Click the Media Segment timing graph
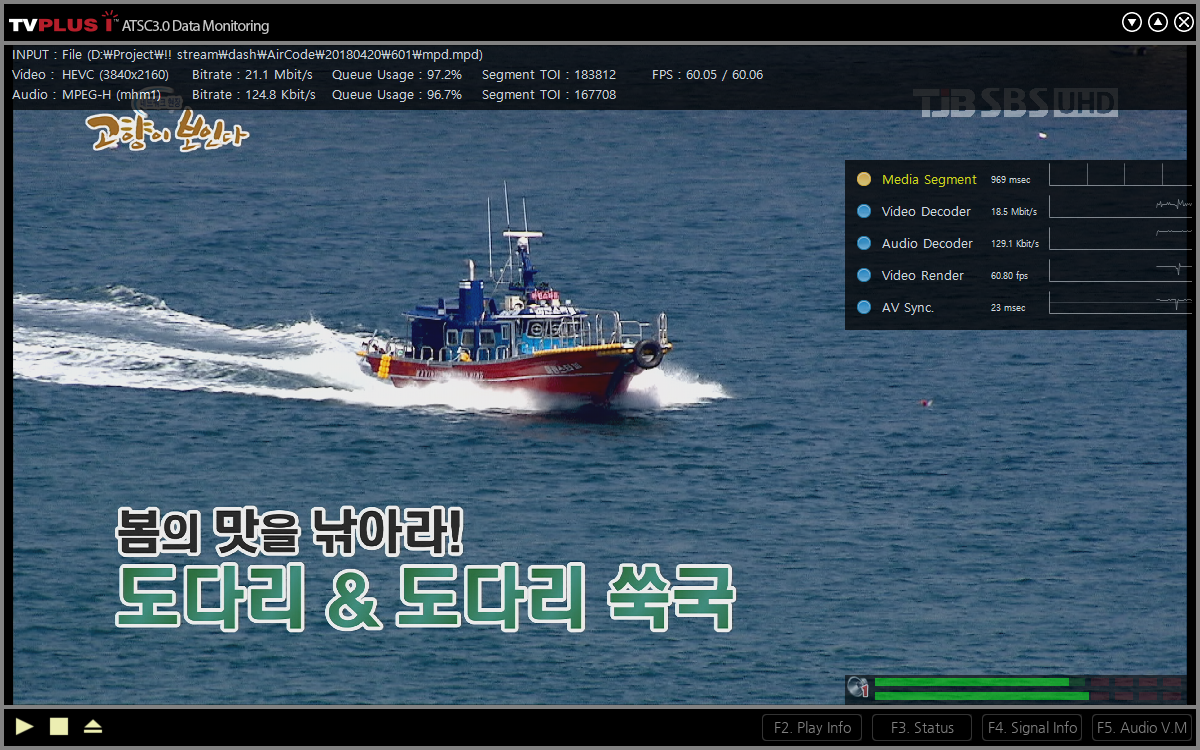 (x=1119, y=176)
